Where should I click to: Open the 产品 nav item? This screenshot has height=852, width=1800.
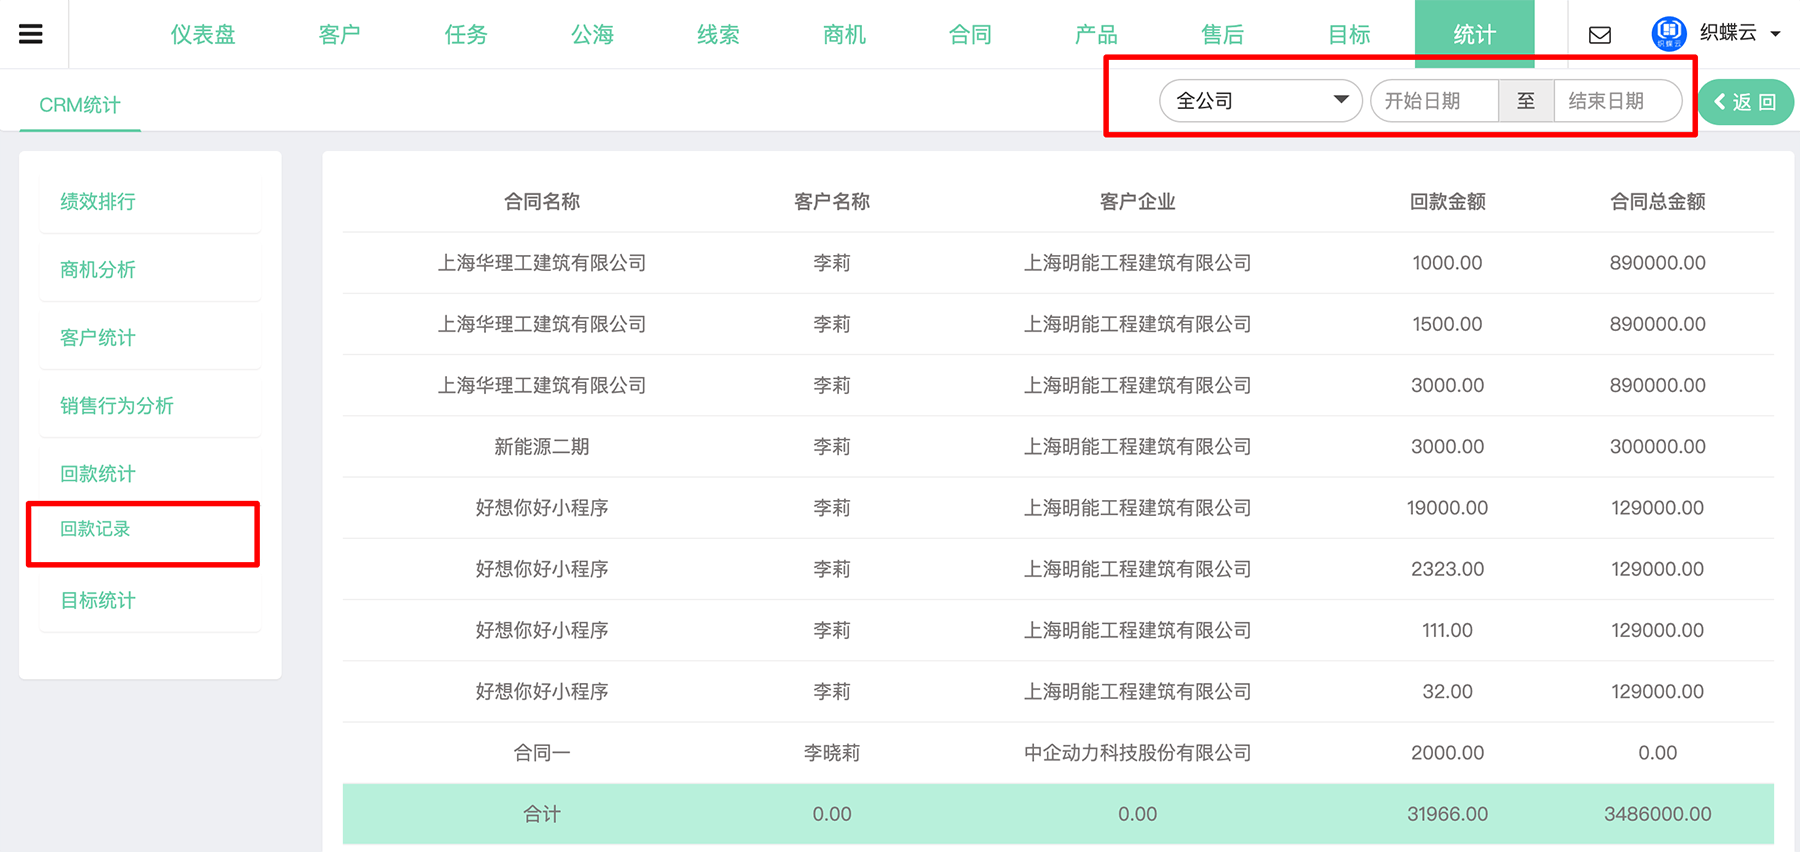coord(1096,35)
